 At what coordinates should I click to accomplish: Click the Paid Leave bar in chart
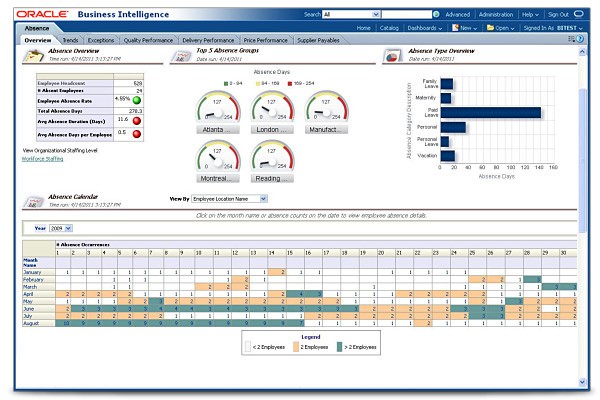click(x=491, y=113)
